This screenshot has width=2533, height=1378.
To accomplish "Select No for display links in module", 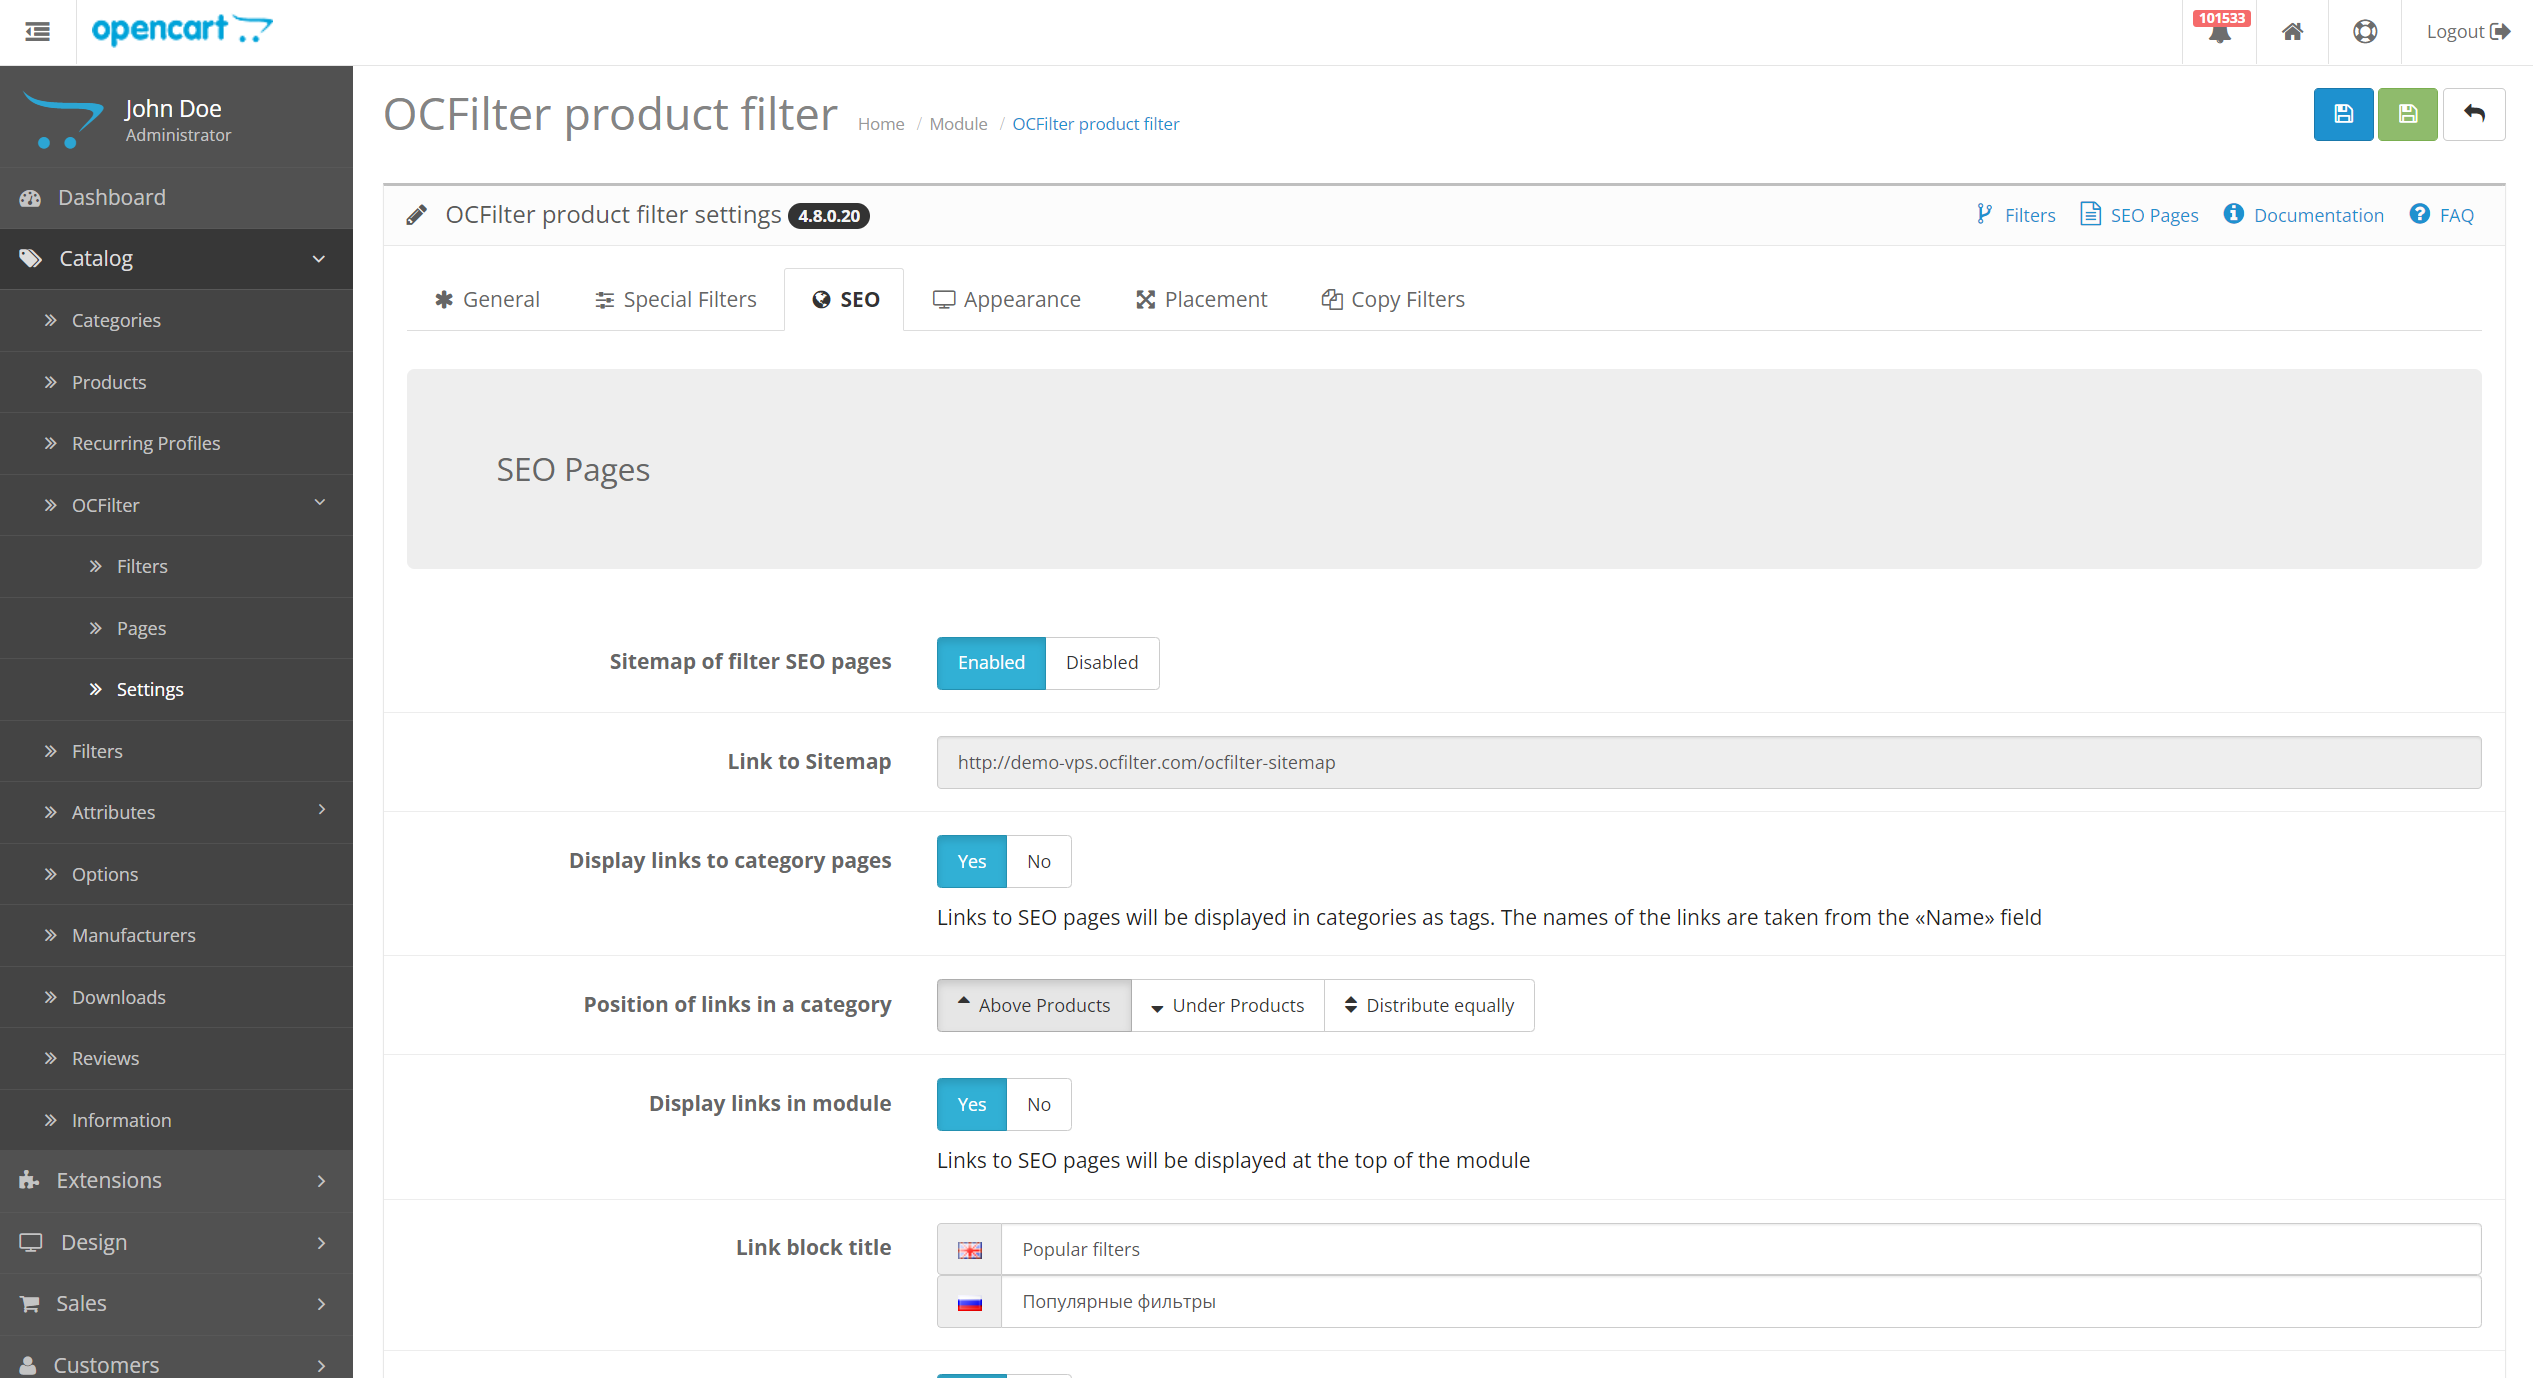I will pyautogui.click(x=1038, y=1105).
